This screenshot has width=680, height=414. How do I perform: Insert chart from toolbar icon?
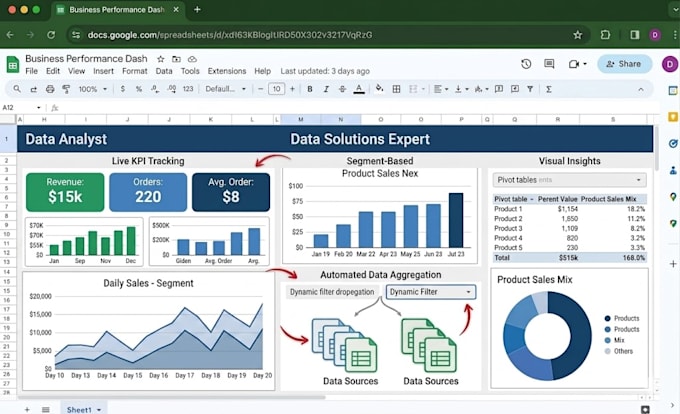click(x=515, y=89)
